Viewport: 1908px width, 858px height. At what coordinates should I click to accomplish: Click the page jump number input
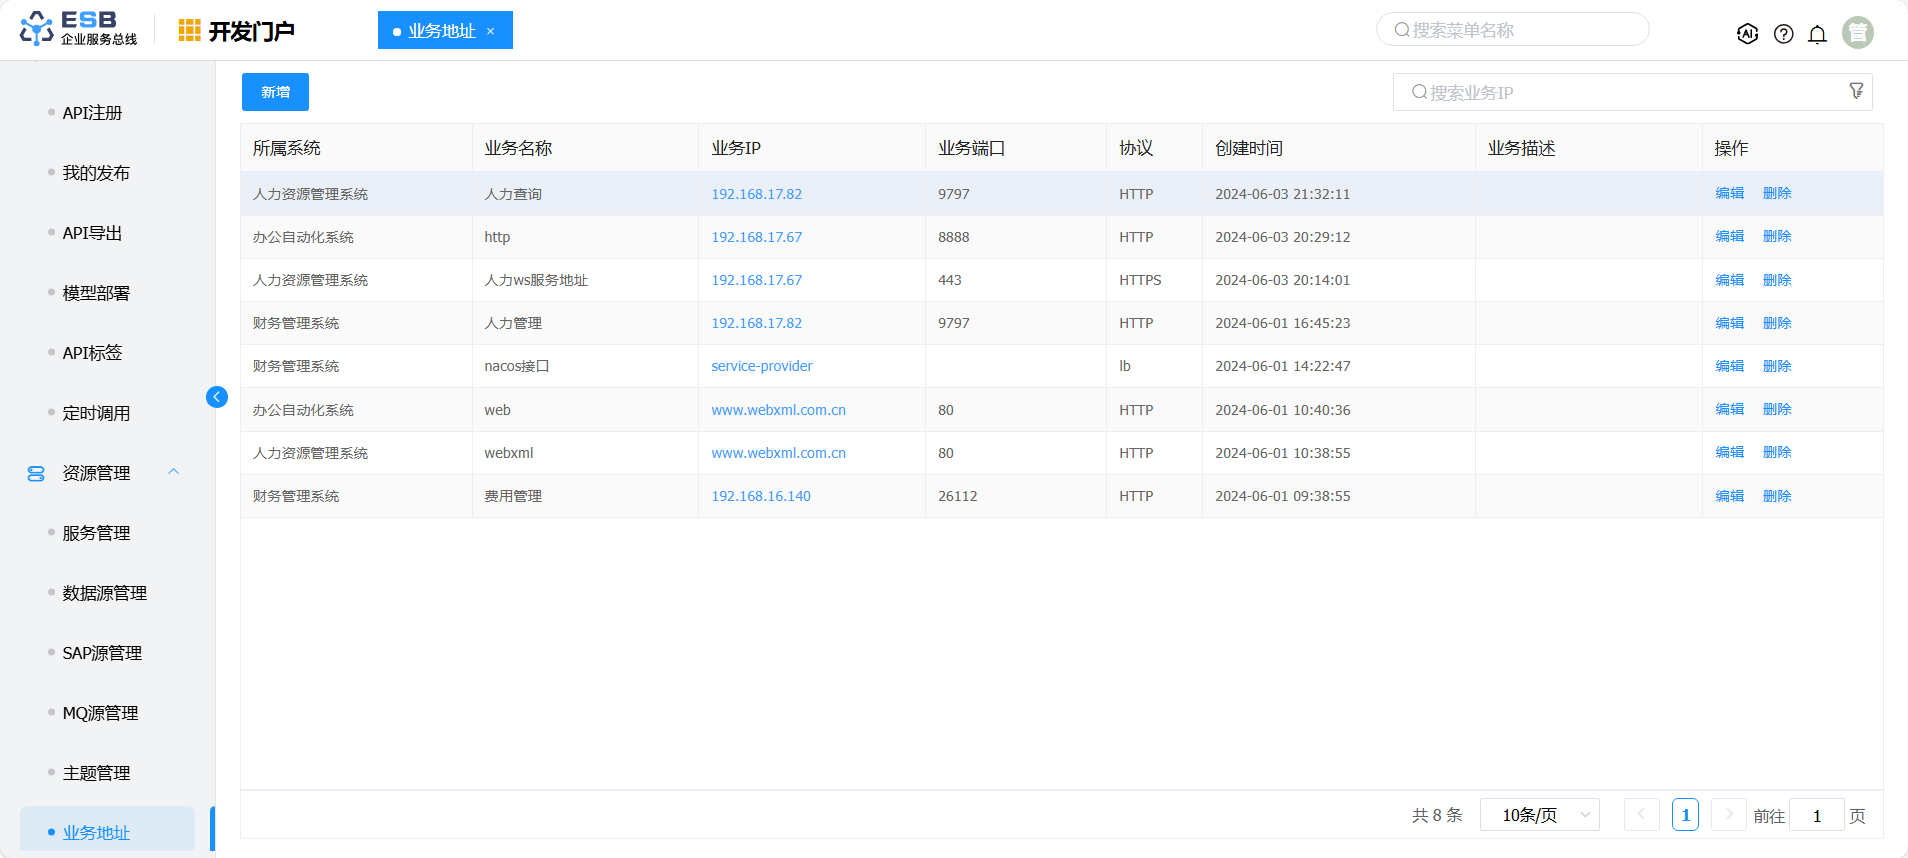pos(1816,815)
